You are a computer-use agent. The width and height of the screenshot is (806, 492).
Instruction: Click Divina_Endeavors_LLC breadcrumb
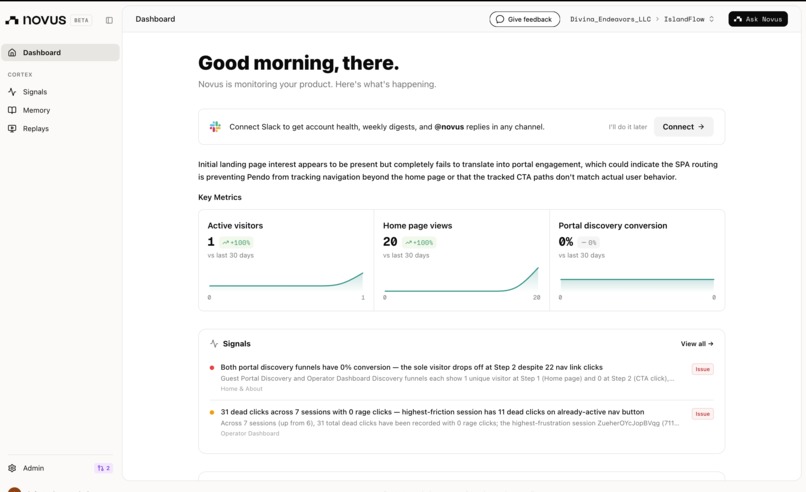coord(610,19)
